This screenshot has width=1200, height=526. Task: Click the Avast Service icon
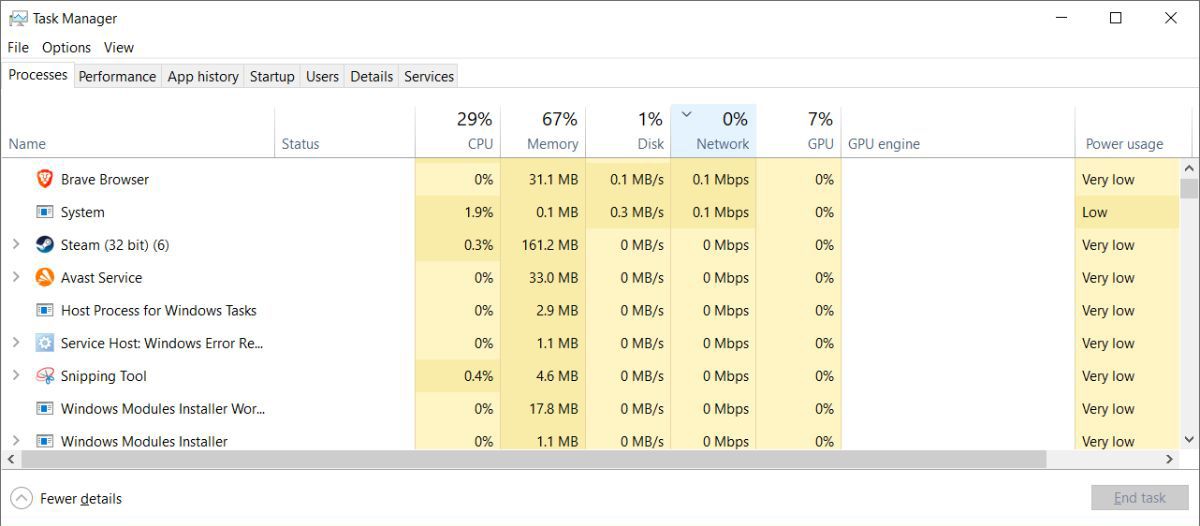45,278
